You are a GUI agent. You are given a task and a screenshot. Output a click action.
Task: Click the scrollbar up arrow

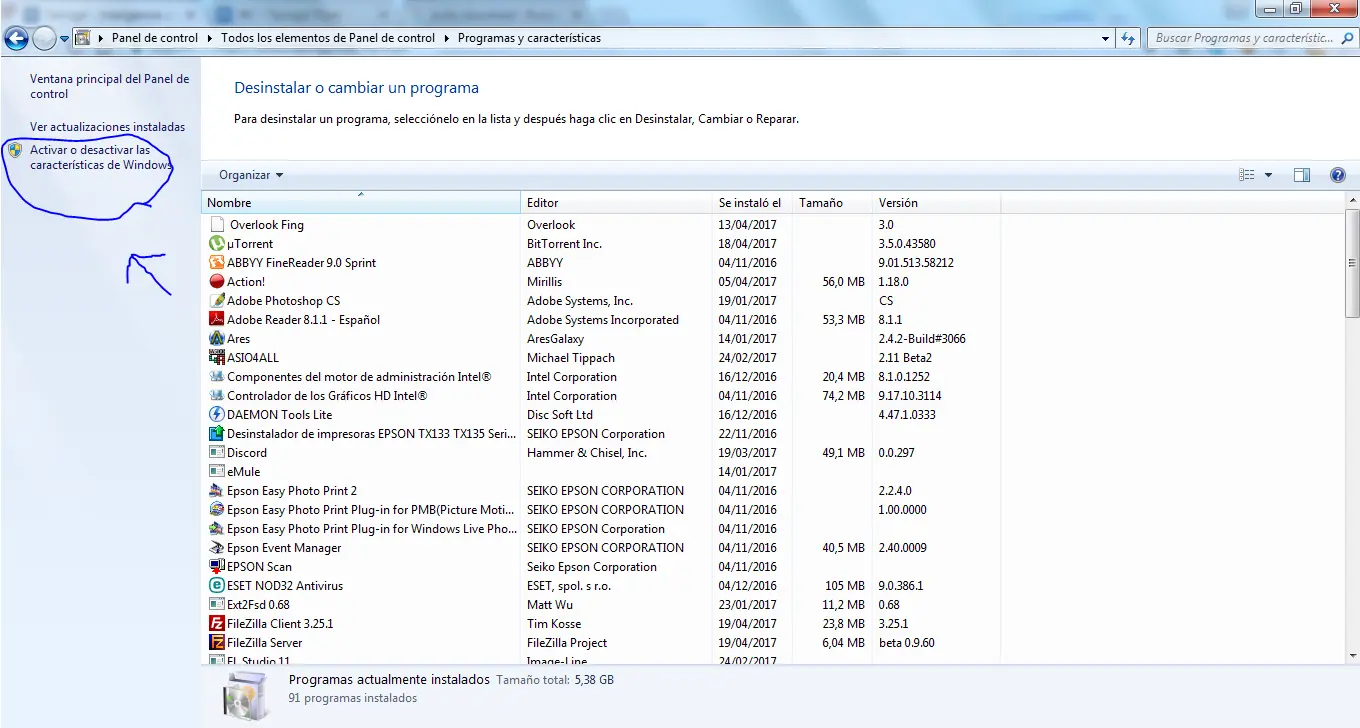(x=1352, y=200)
